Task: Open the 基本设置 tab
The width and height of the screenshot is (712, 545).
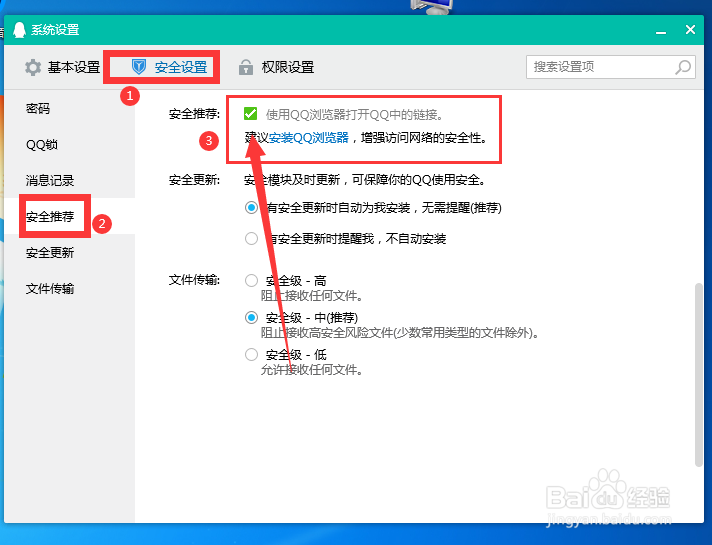Action: [x=63, y=67]
